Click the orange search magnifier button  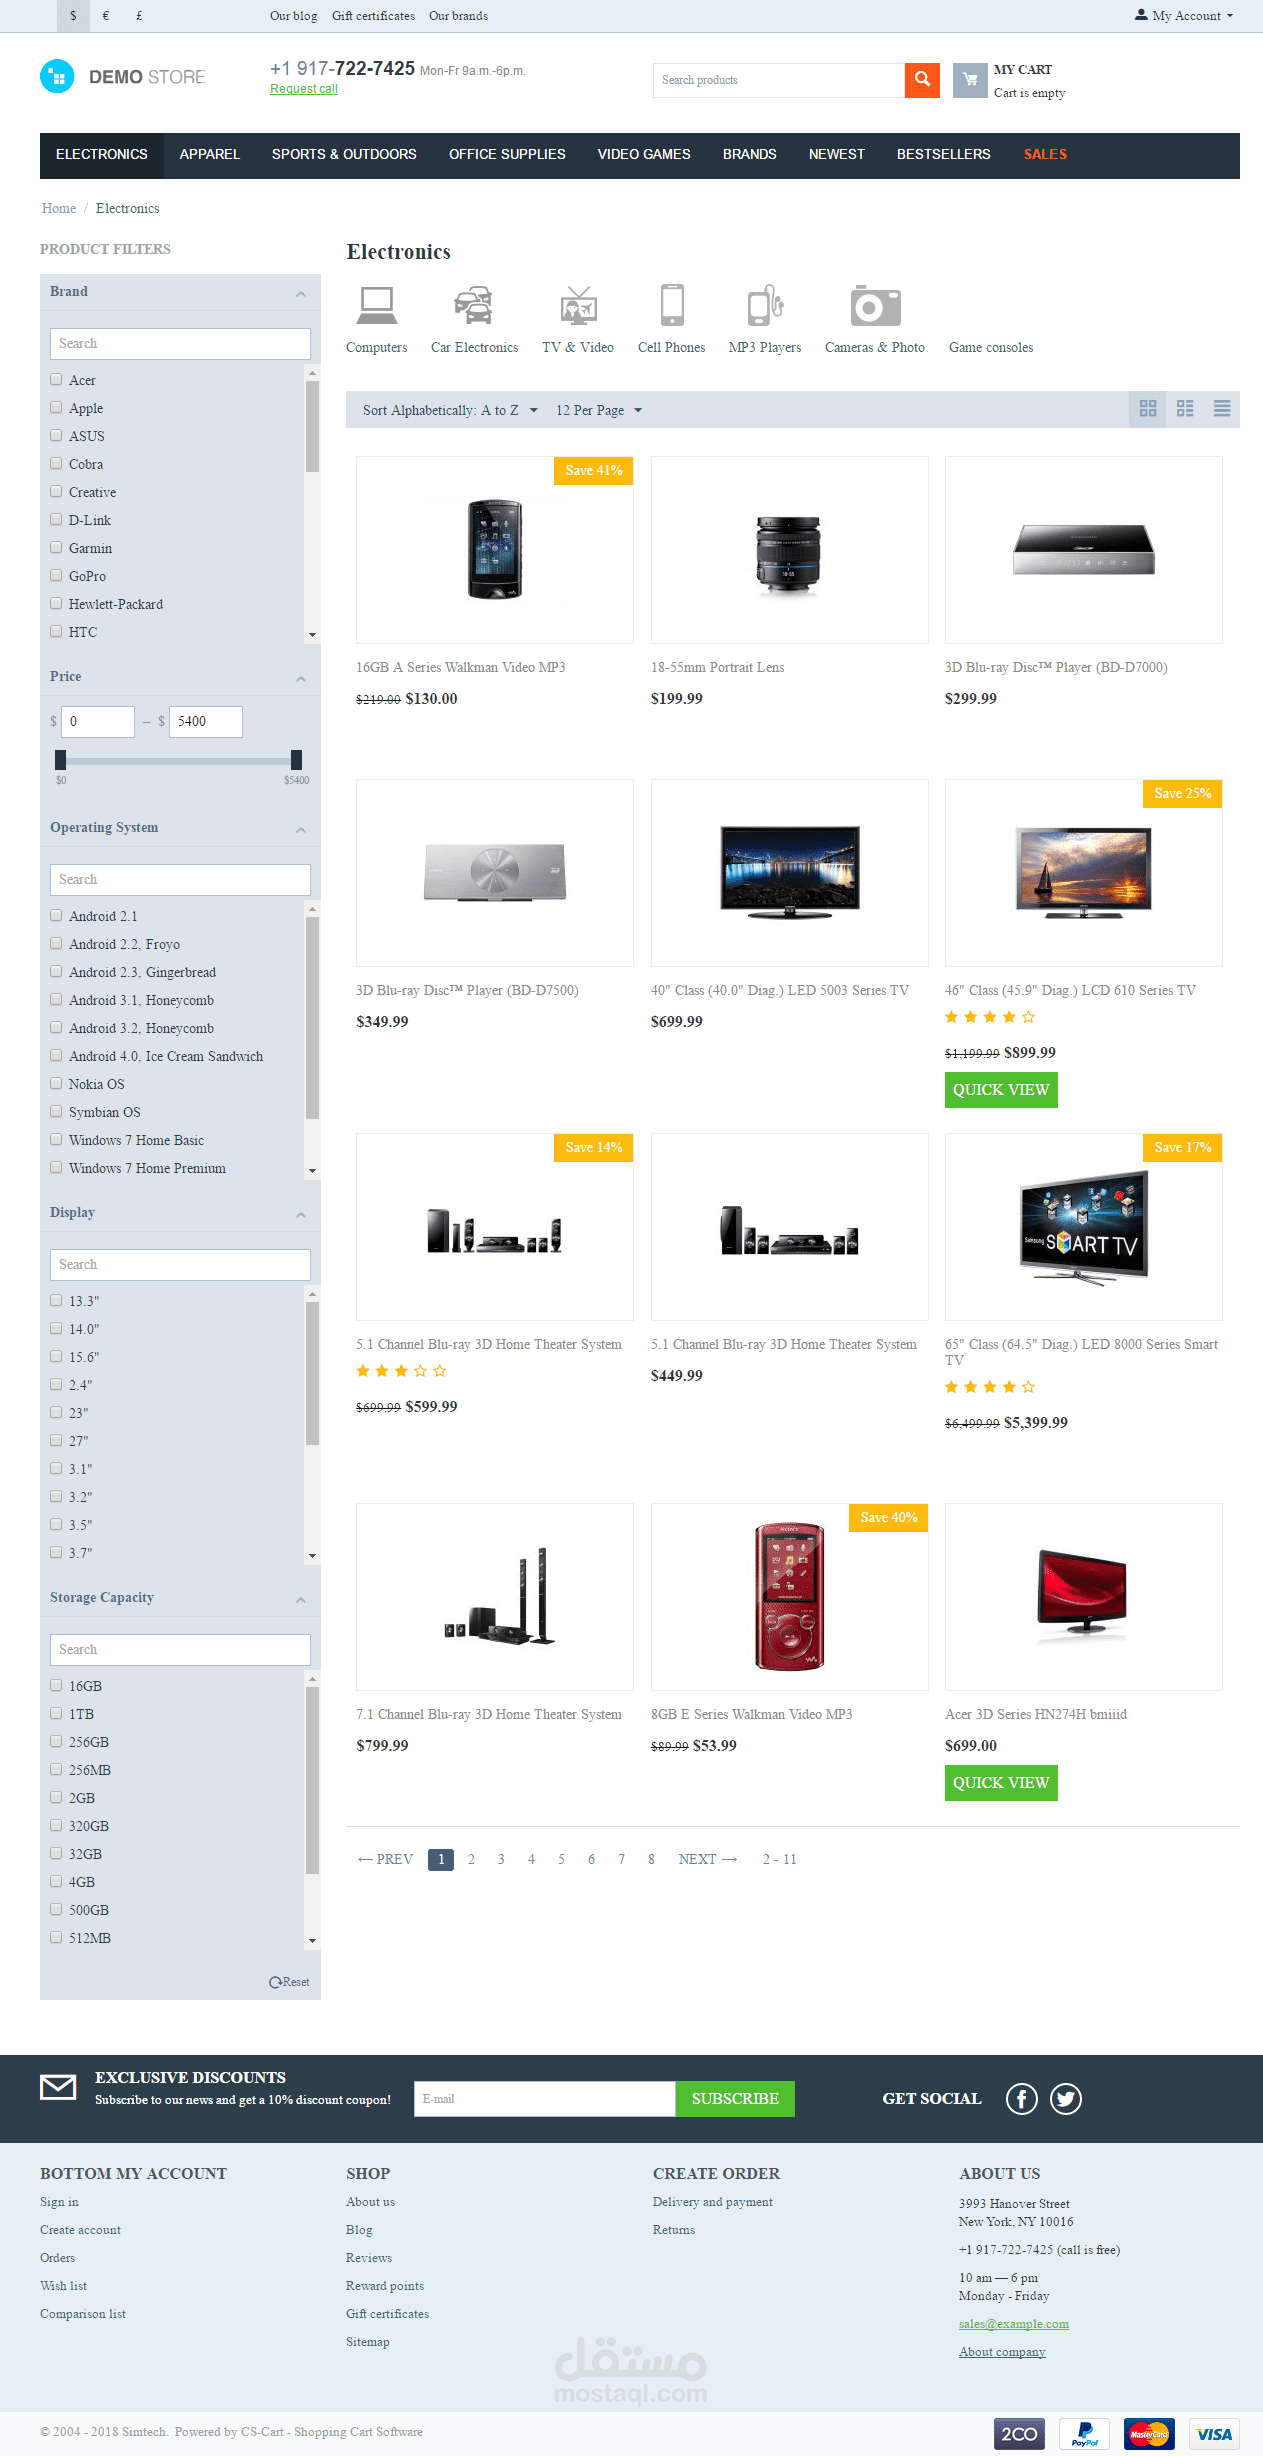922,80
